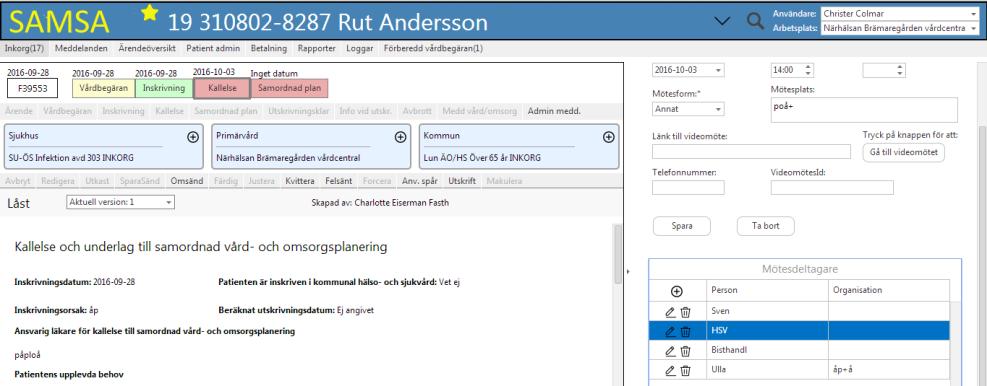Edit participant Ulla with pencil icon
This screenshot has height=386, width=987.
pos(670,370)
